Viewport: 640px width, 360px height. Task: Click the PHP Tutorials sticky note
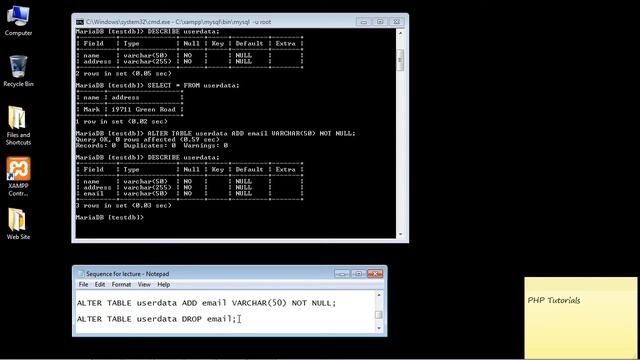[x=580, y=318]
